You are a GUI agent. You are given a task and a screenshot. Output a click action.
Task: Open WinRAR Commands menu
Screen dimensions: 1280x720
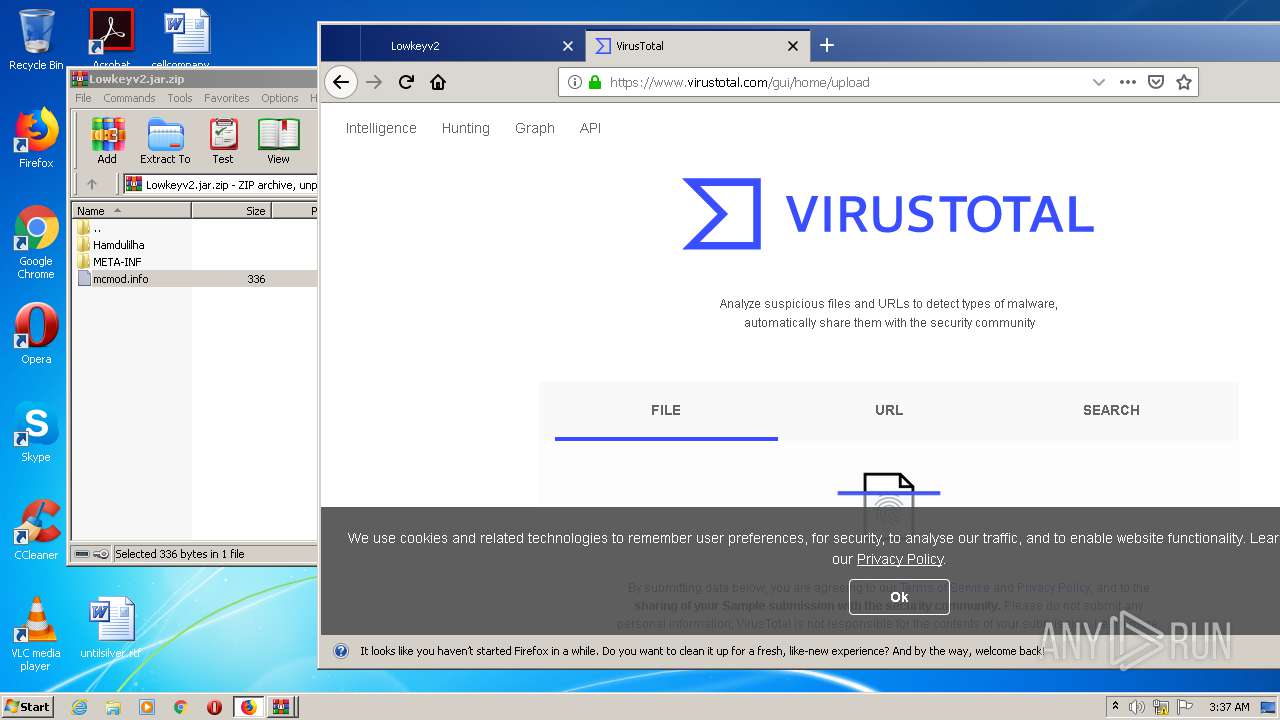coord(129,98)
